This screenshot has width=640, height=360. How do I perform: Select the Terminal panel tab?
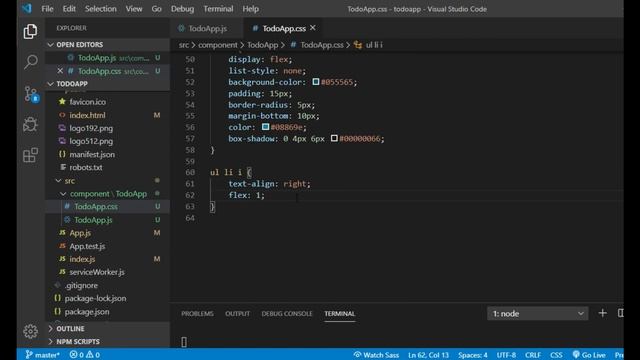click(340, 313)
